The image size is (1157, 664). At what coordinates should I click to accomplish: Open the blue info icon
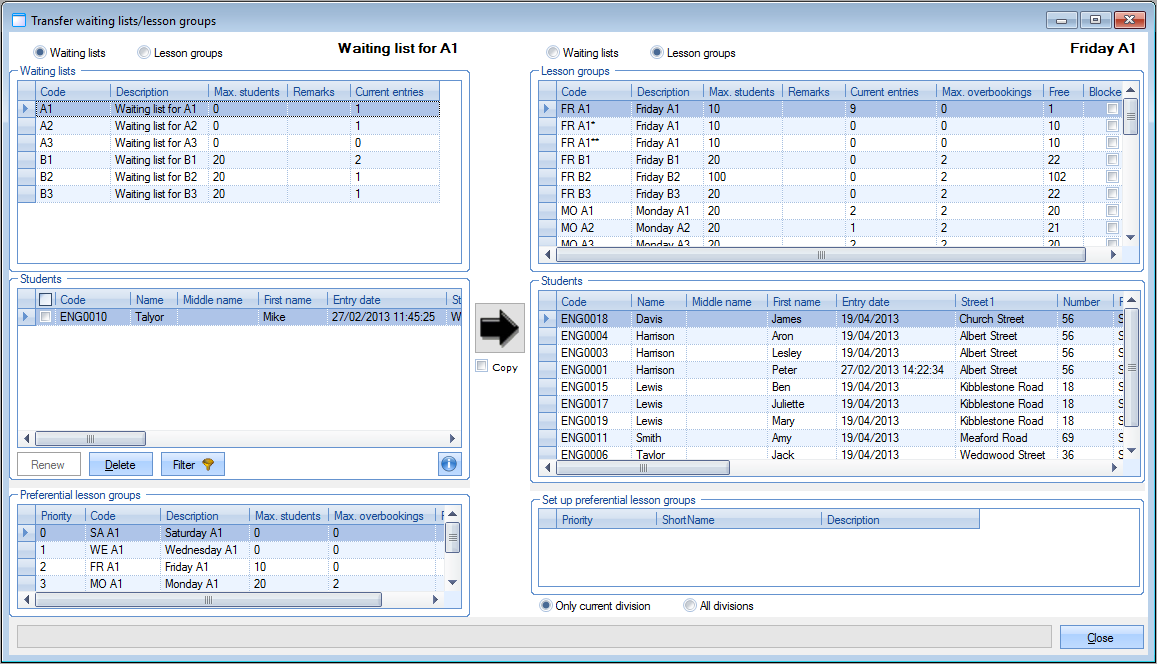(449, 464)
